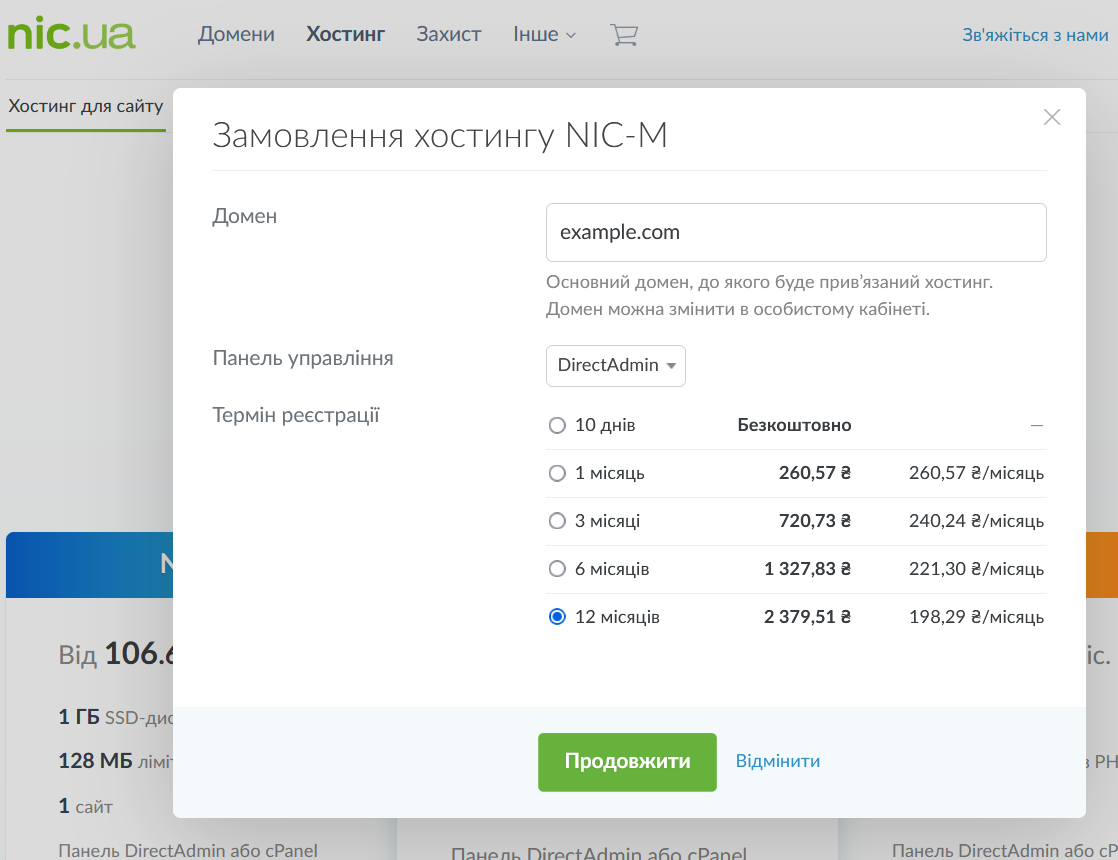Select the 12 місяців radio option
1118x860 pixels.
pos(557,617)
